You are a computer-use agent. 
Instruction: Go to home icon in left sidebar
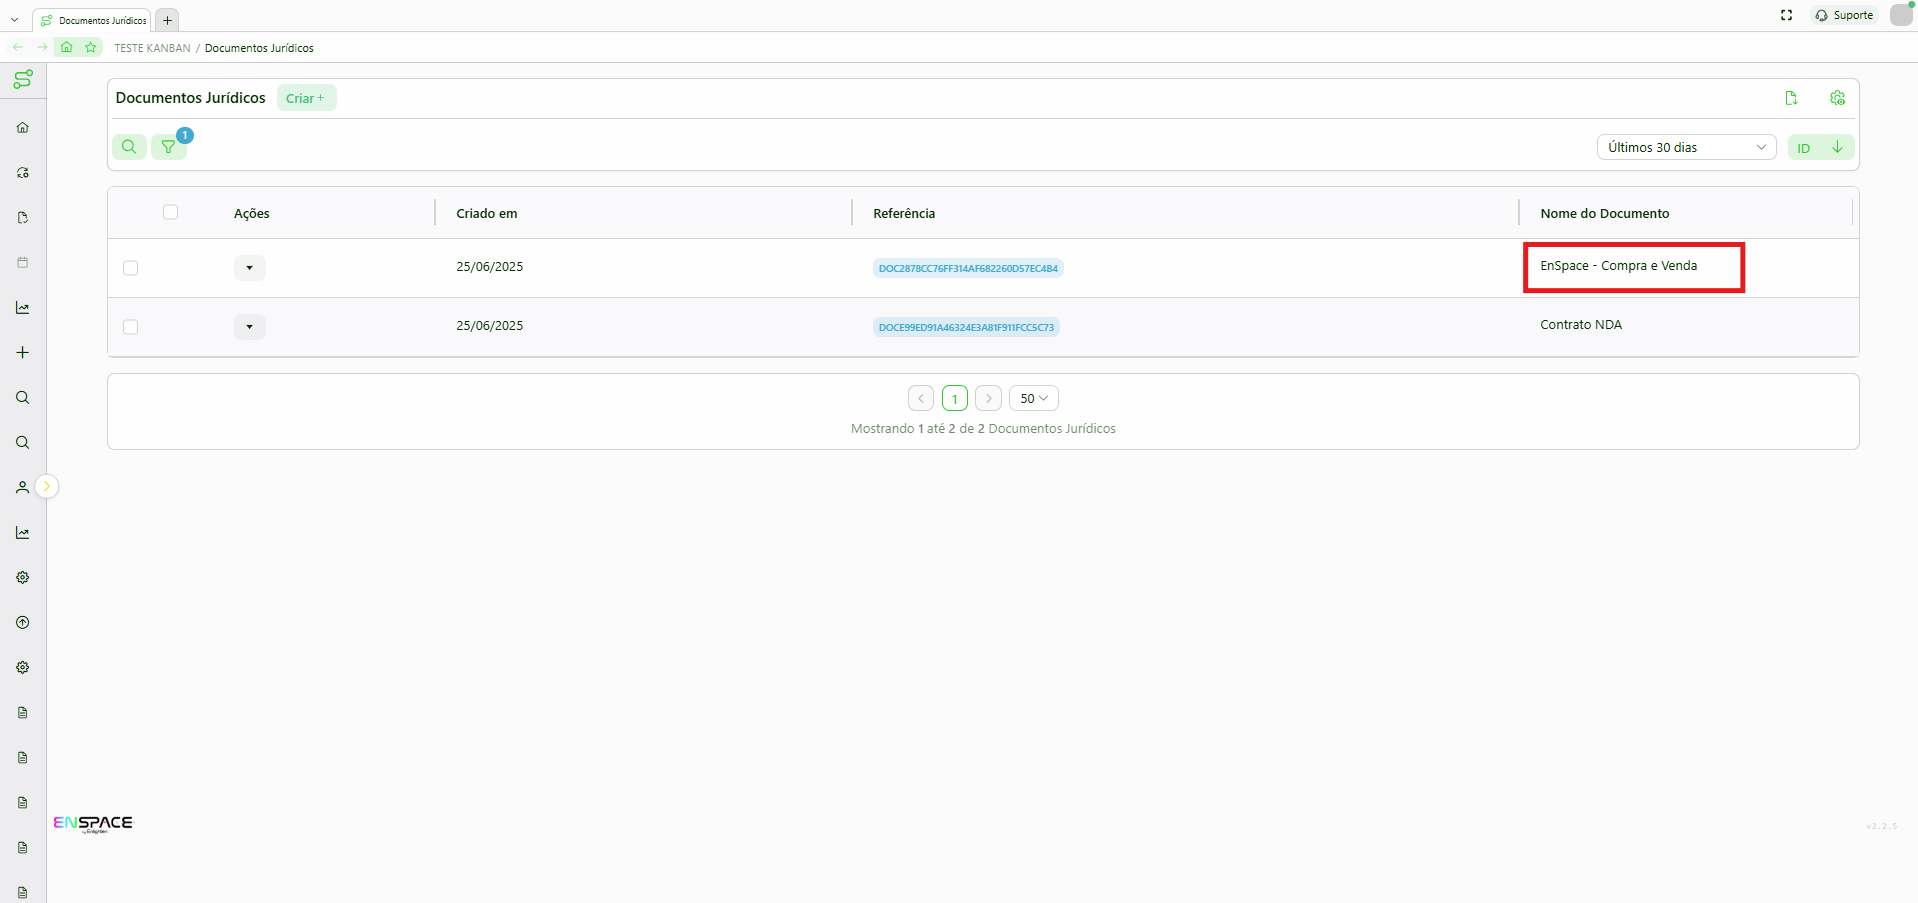pyautogui.click(x=22, y=127)
